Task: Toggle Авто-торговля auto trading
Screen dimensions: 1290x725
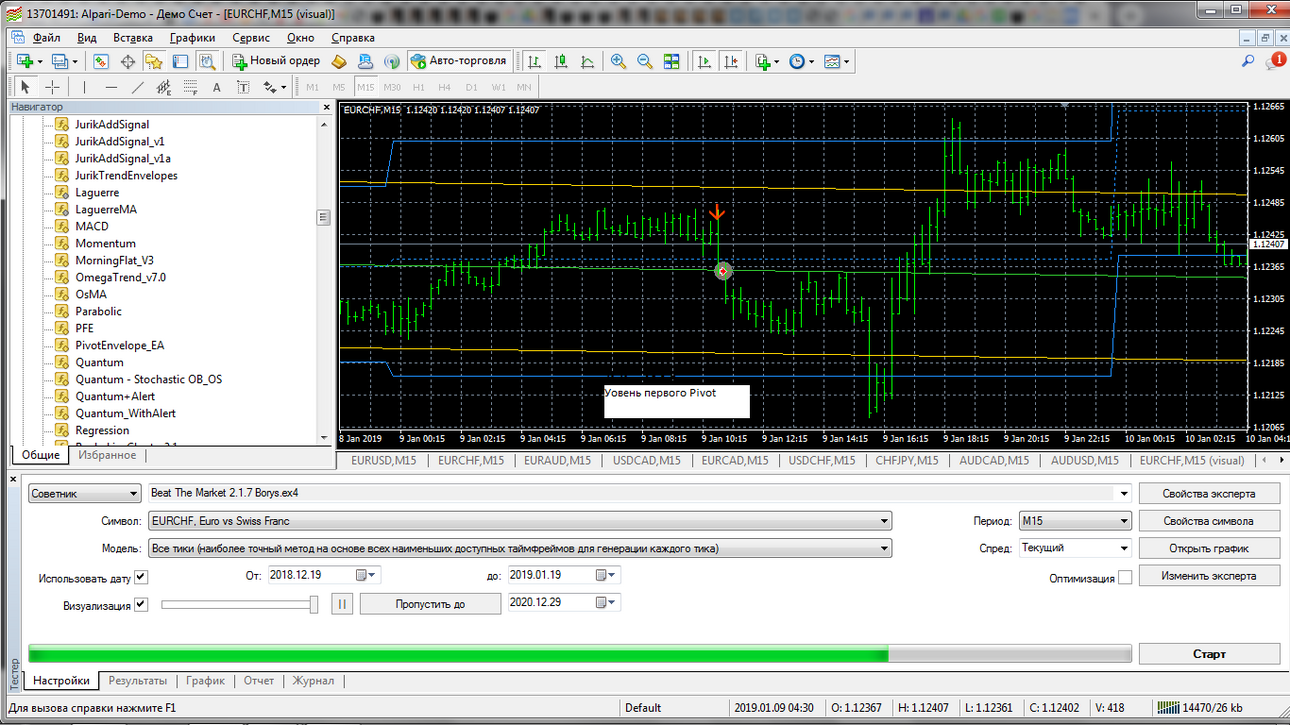Action: coord(460,61)
